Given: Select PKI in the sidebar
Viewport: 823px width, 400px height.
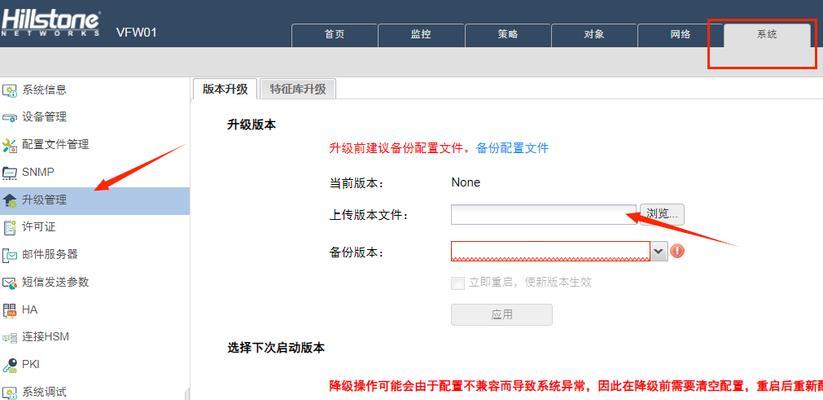Looking at the screenshot, I should pos(30,364).
